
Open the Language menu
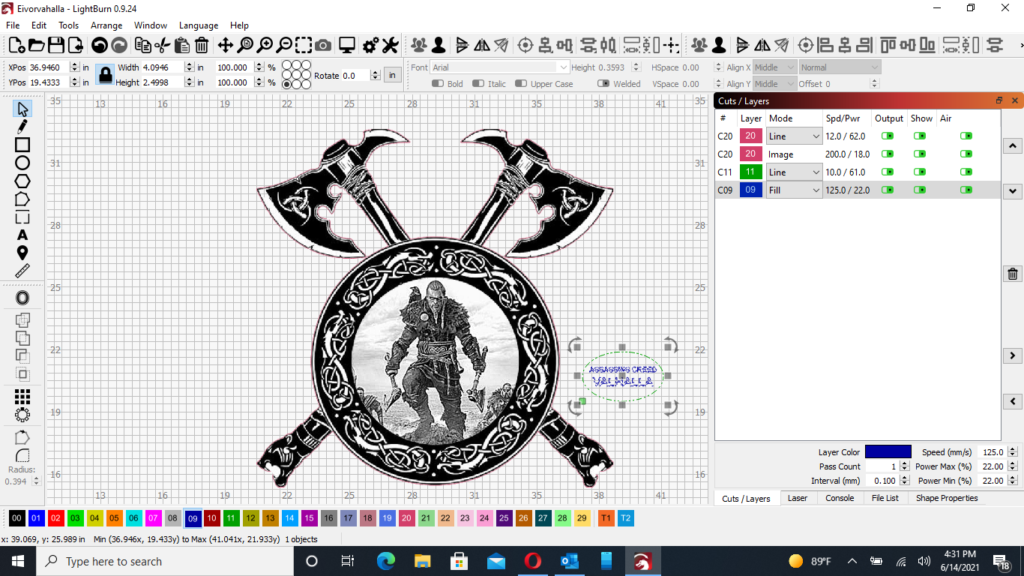(x=199, y=25)
